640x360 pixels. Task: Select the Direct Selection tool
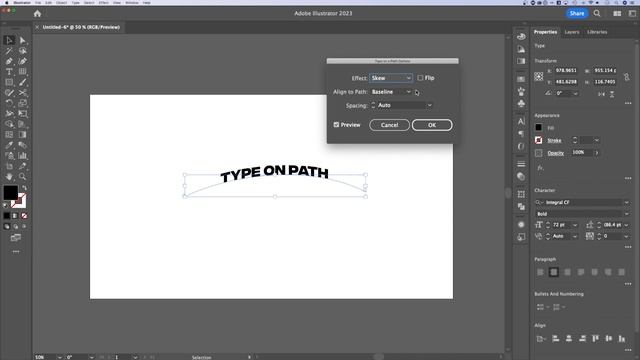click(x=22, y=40)
